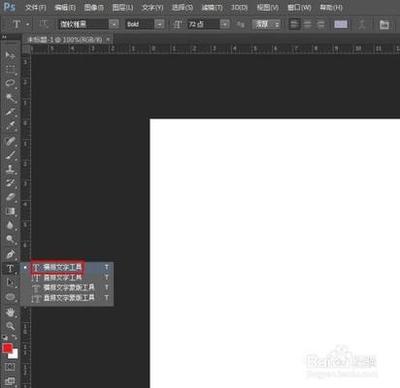
Task: Select the Pen tool
Action: (10, 254)
